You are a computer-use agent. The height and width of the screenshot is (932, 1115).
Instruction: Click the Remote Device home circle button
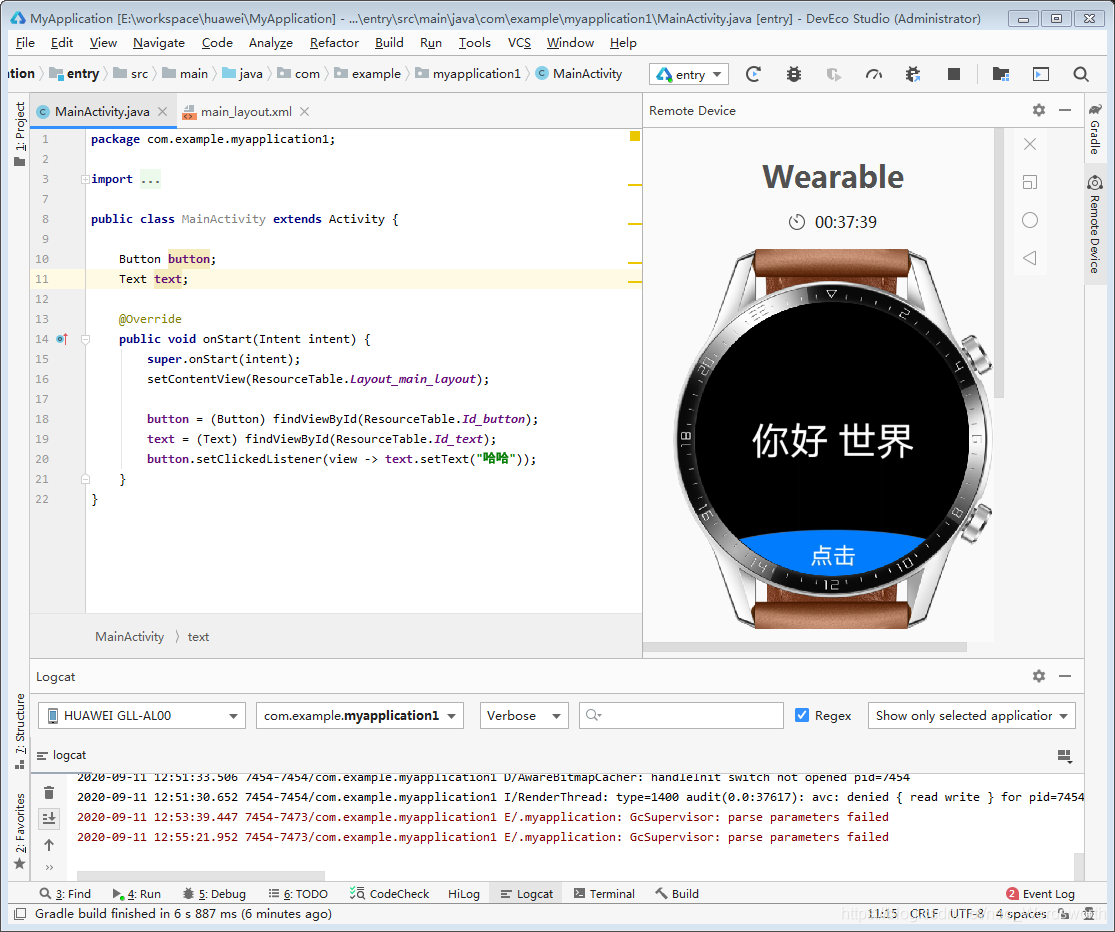coord(1030,220)
